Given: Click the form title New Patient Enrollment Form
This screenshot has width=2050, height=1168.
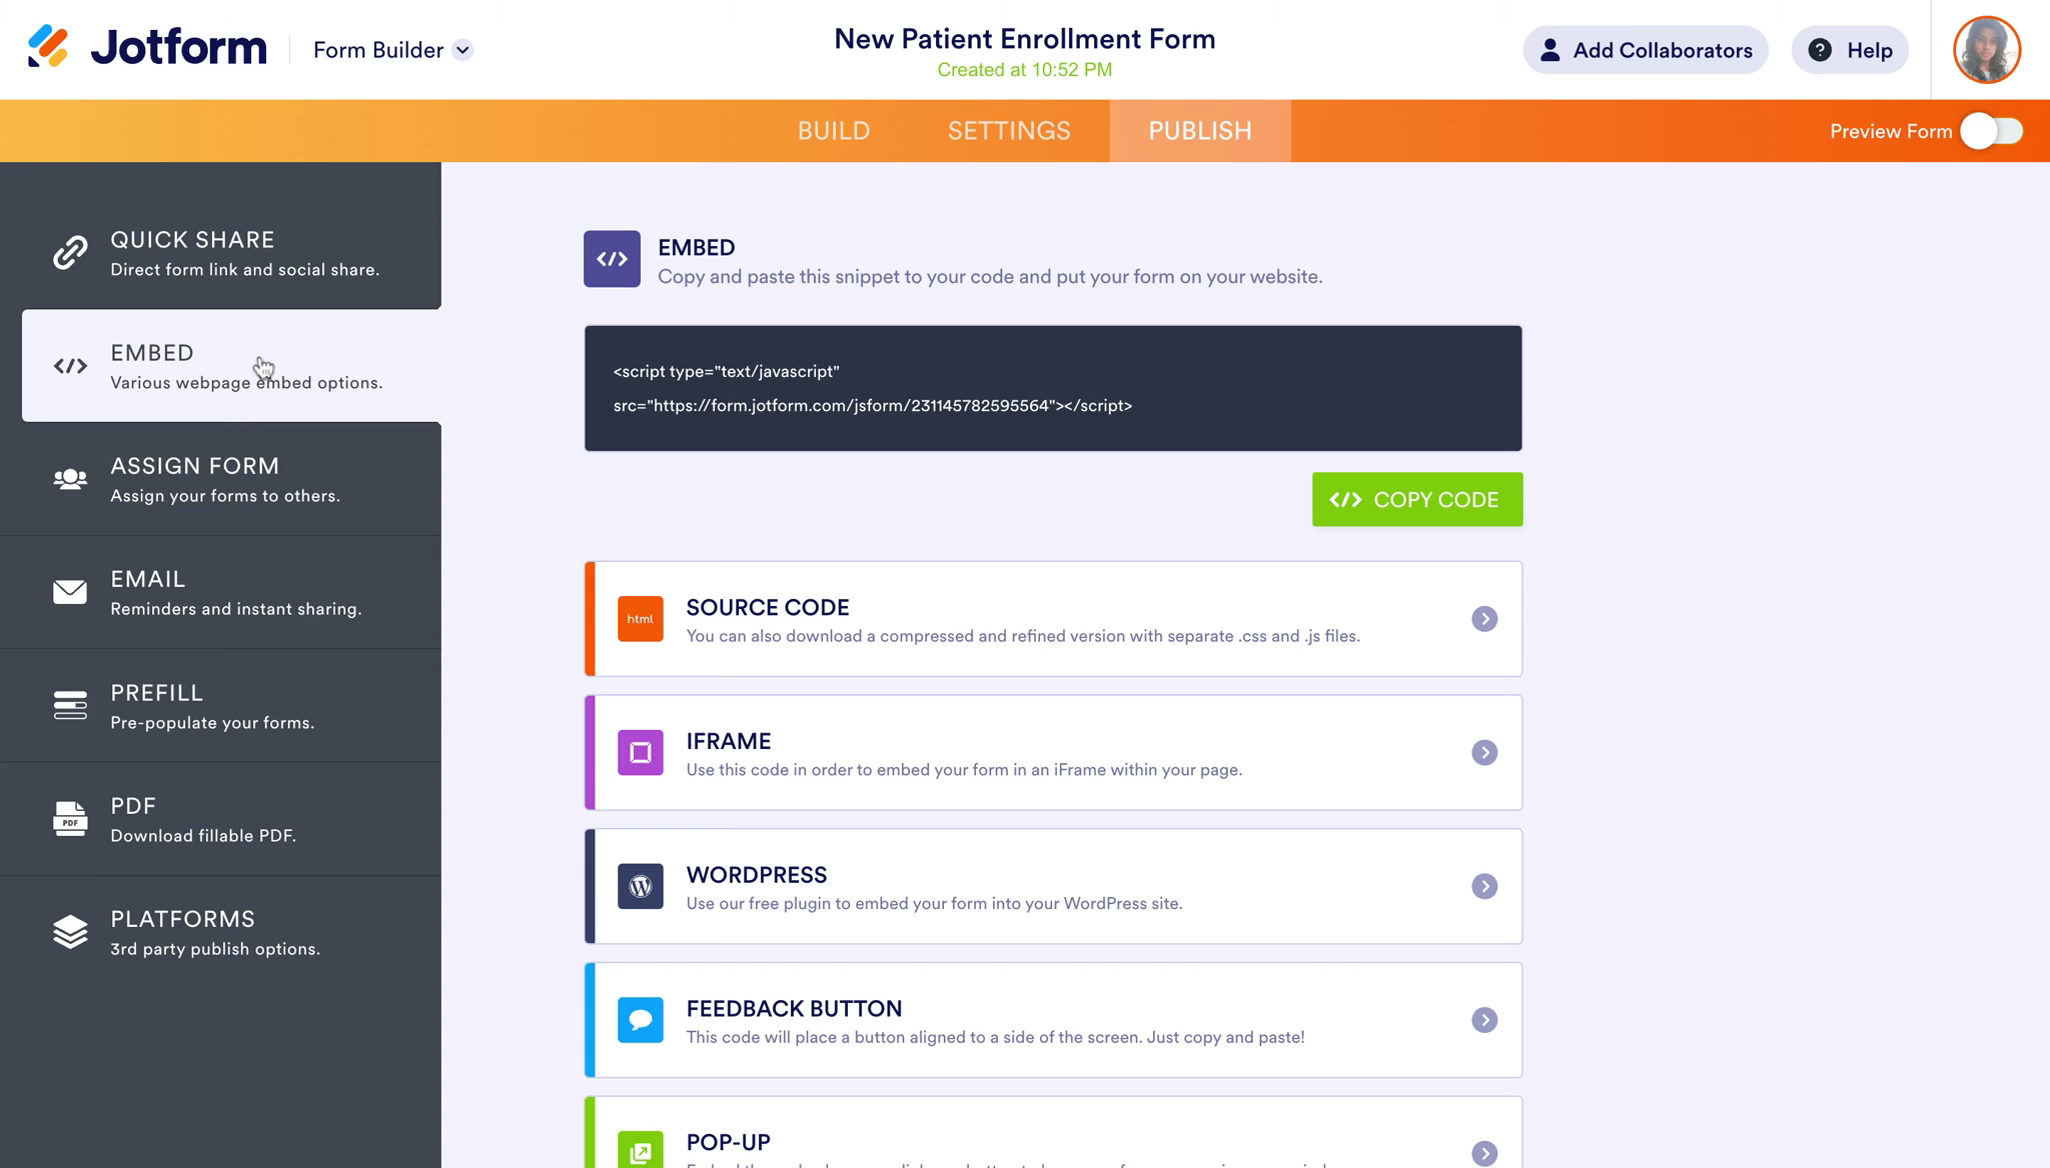Looking at the screenshot, I should [1024, 39].
